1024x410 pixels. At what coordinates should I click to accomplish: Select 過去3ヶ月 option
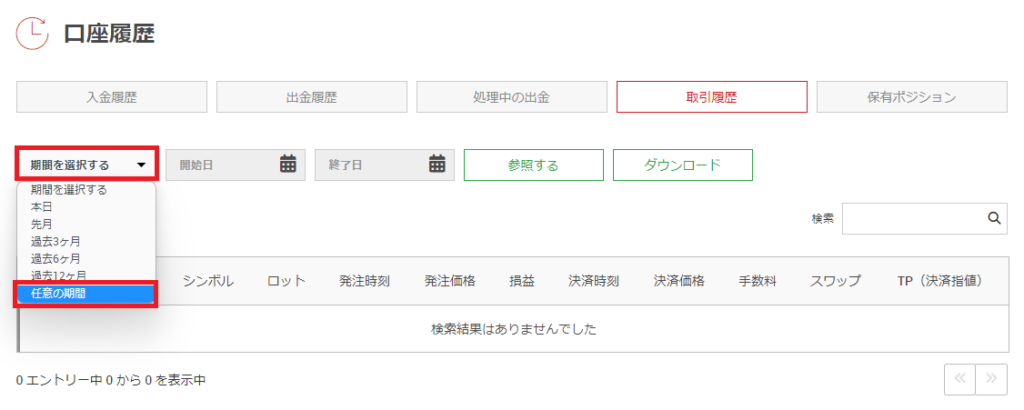56,241
